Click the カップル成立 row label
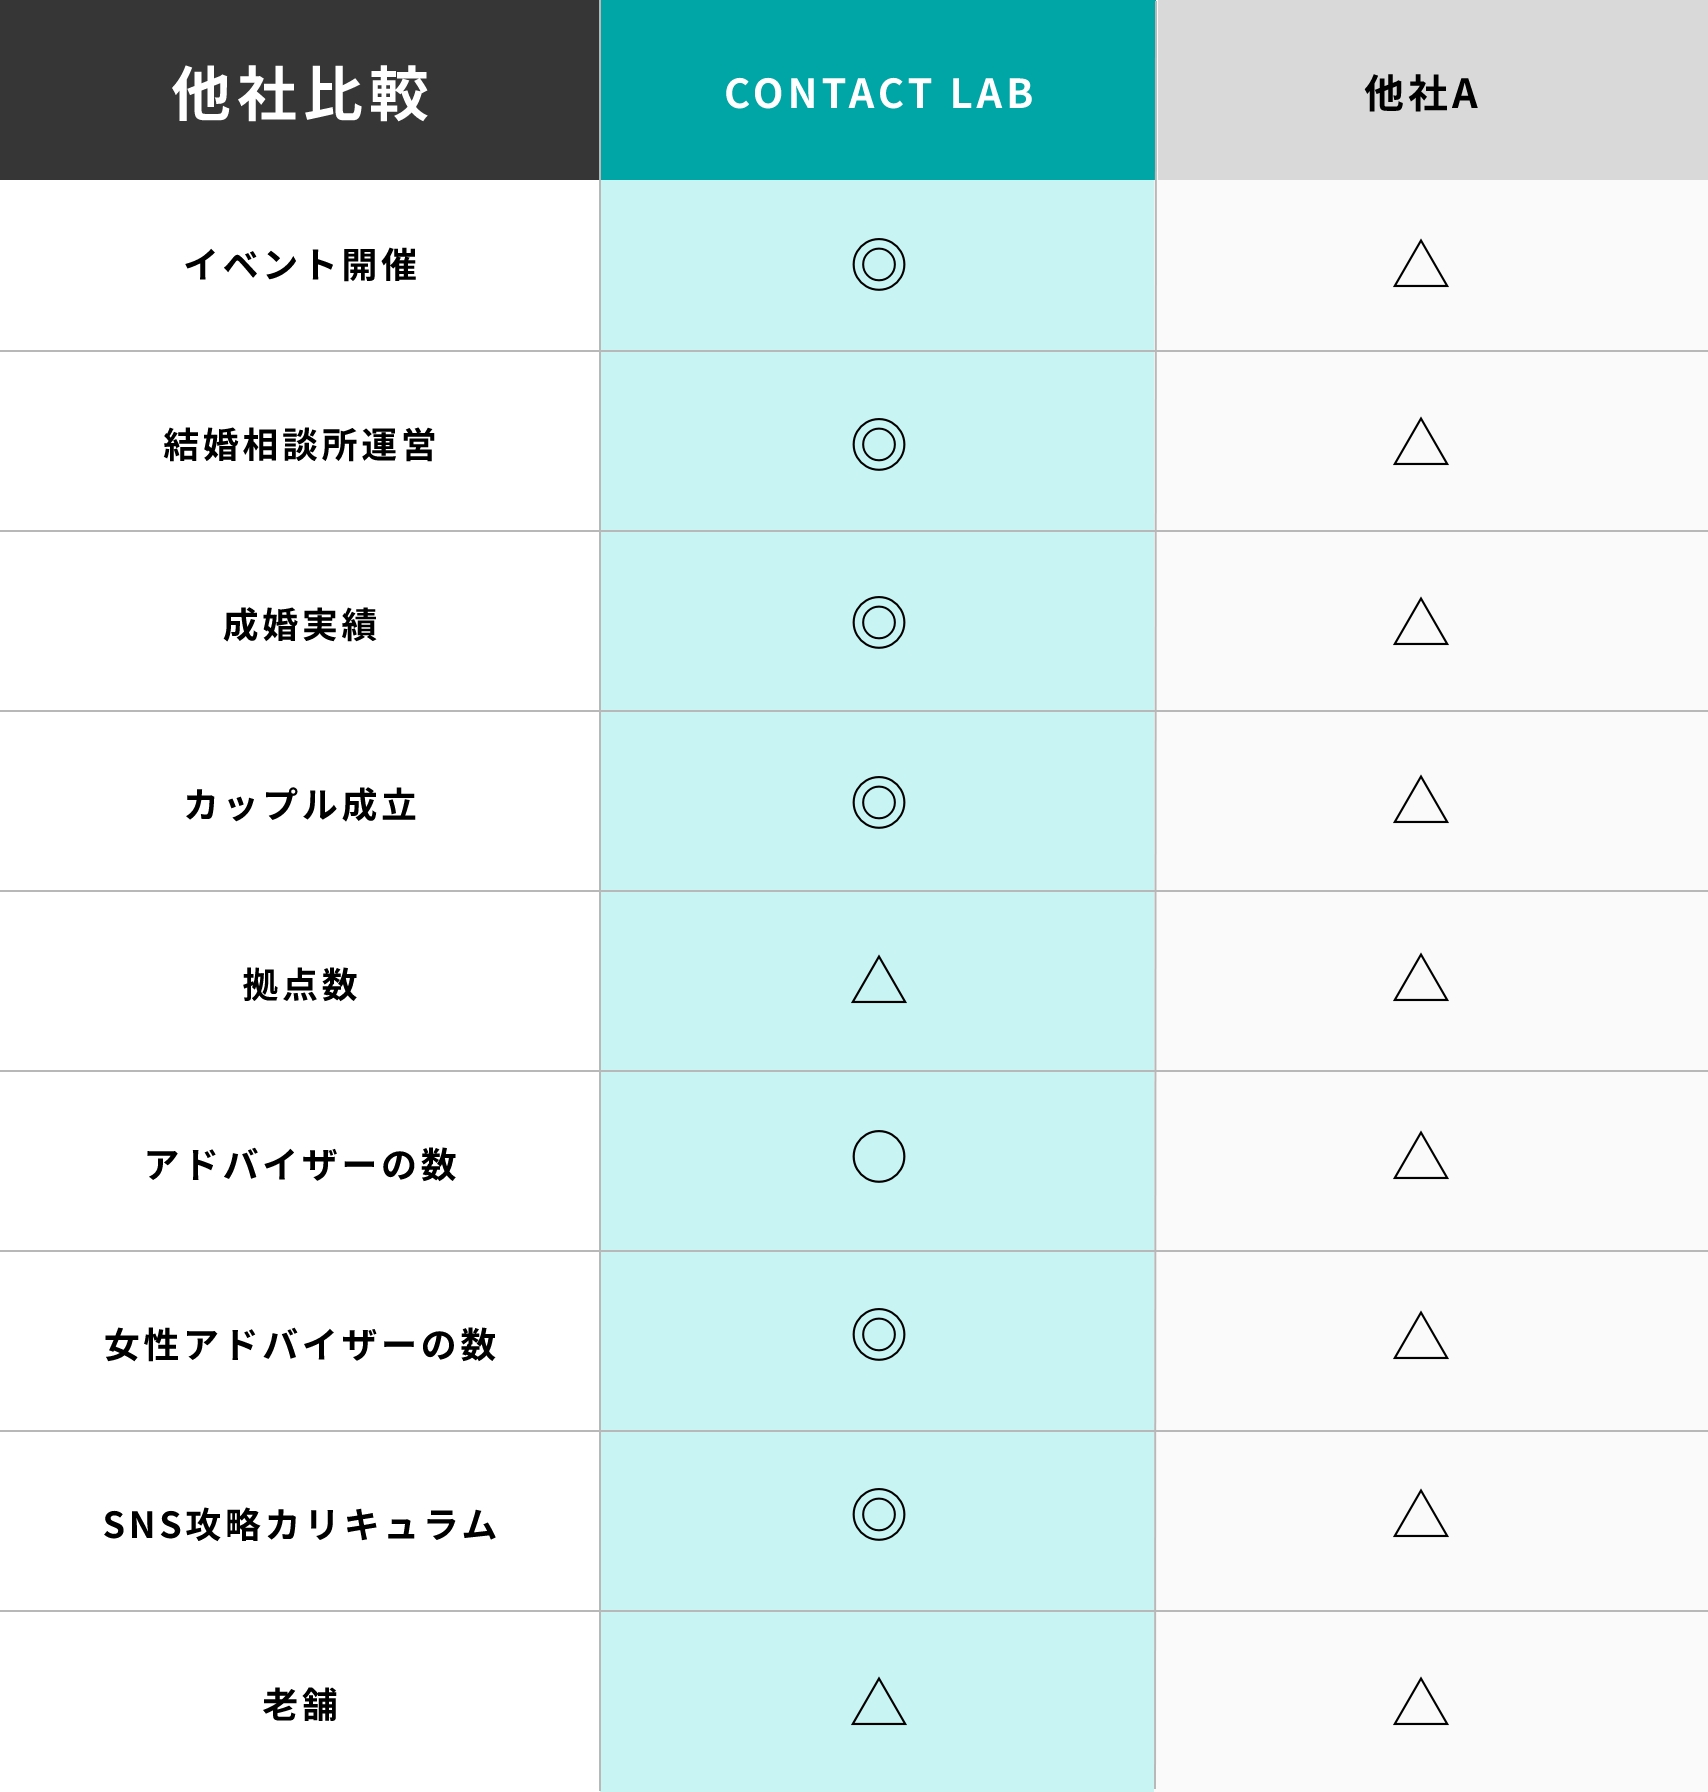Image resolution: width=1708 pixels, height=1792 pixels. tap(300, 805)
